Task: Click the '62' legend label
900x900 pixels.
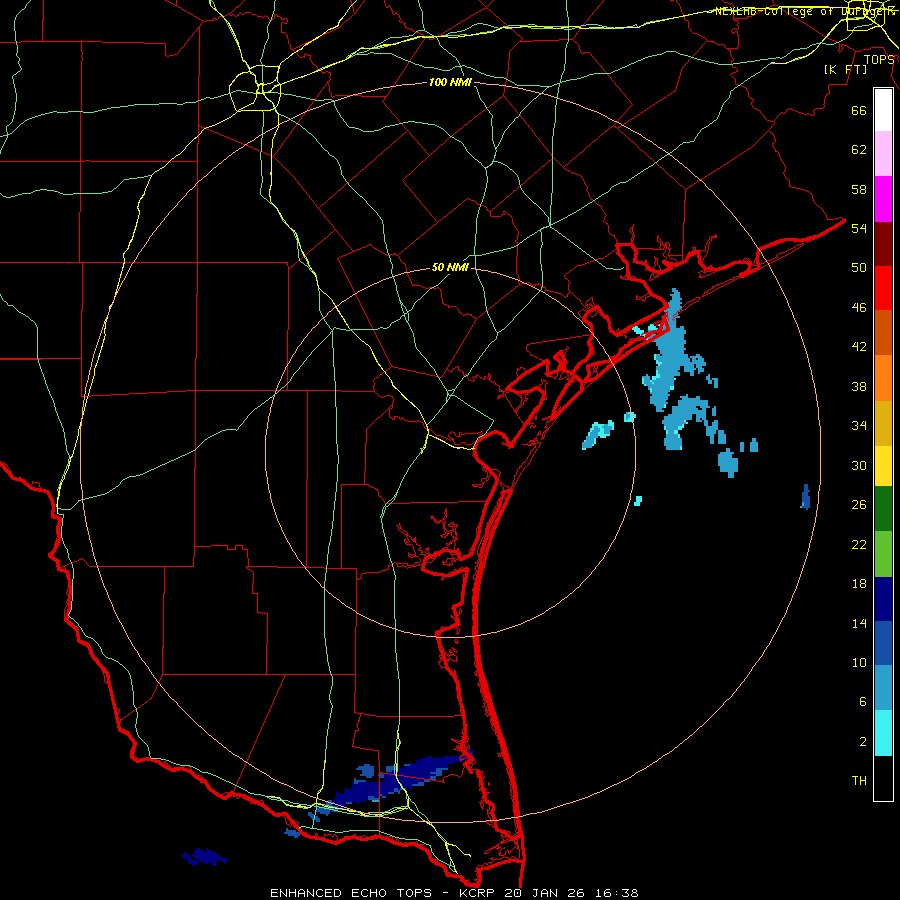Action: pyautogui.click(x=859, y=150)
